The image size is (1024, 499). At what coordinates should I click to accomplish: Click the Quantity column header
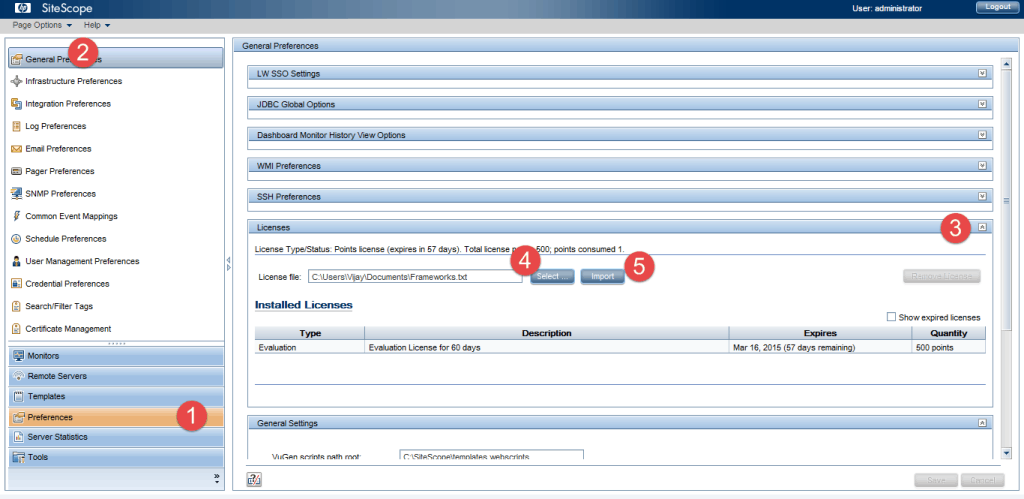tap(949, 333)
